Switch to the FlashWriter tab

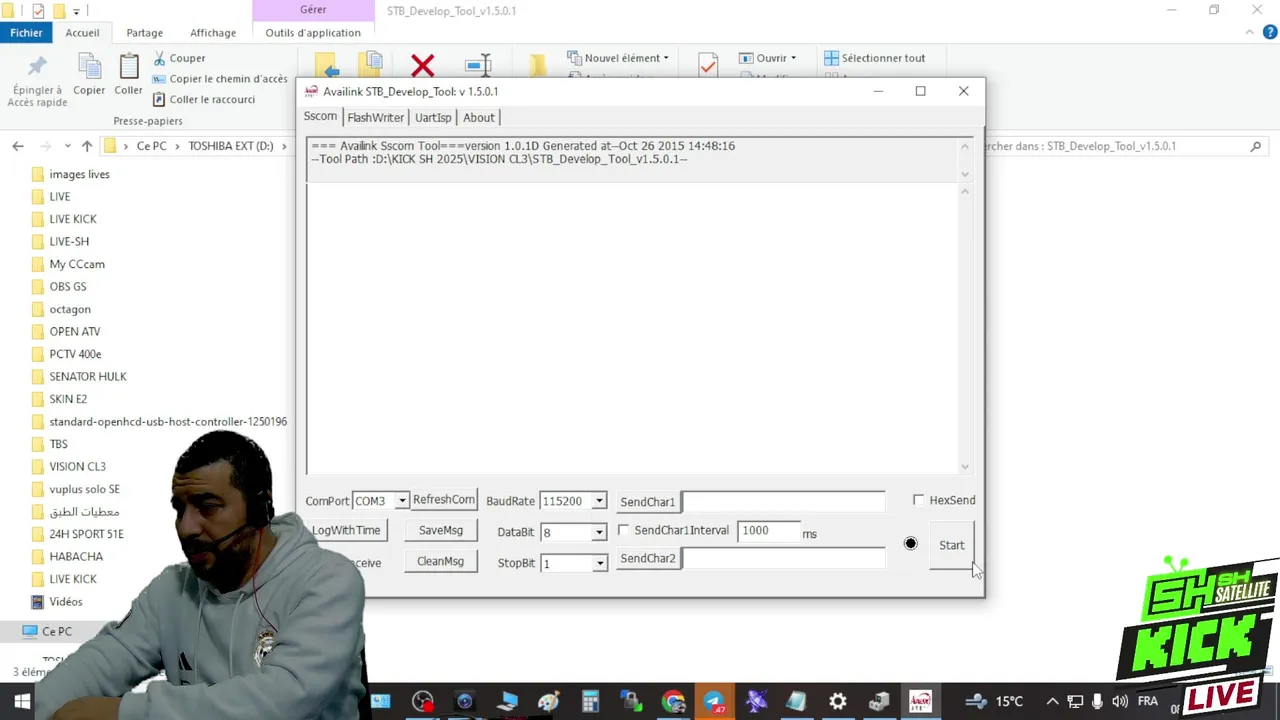(x=375, y=118)
